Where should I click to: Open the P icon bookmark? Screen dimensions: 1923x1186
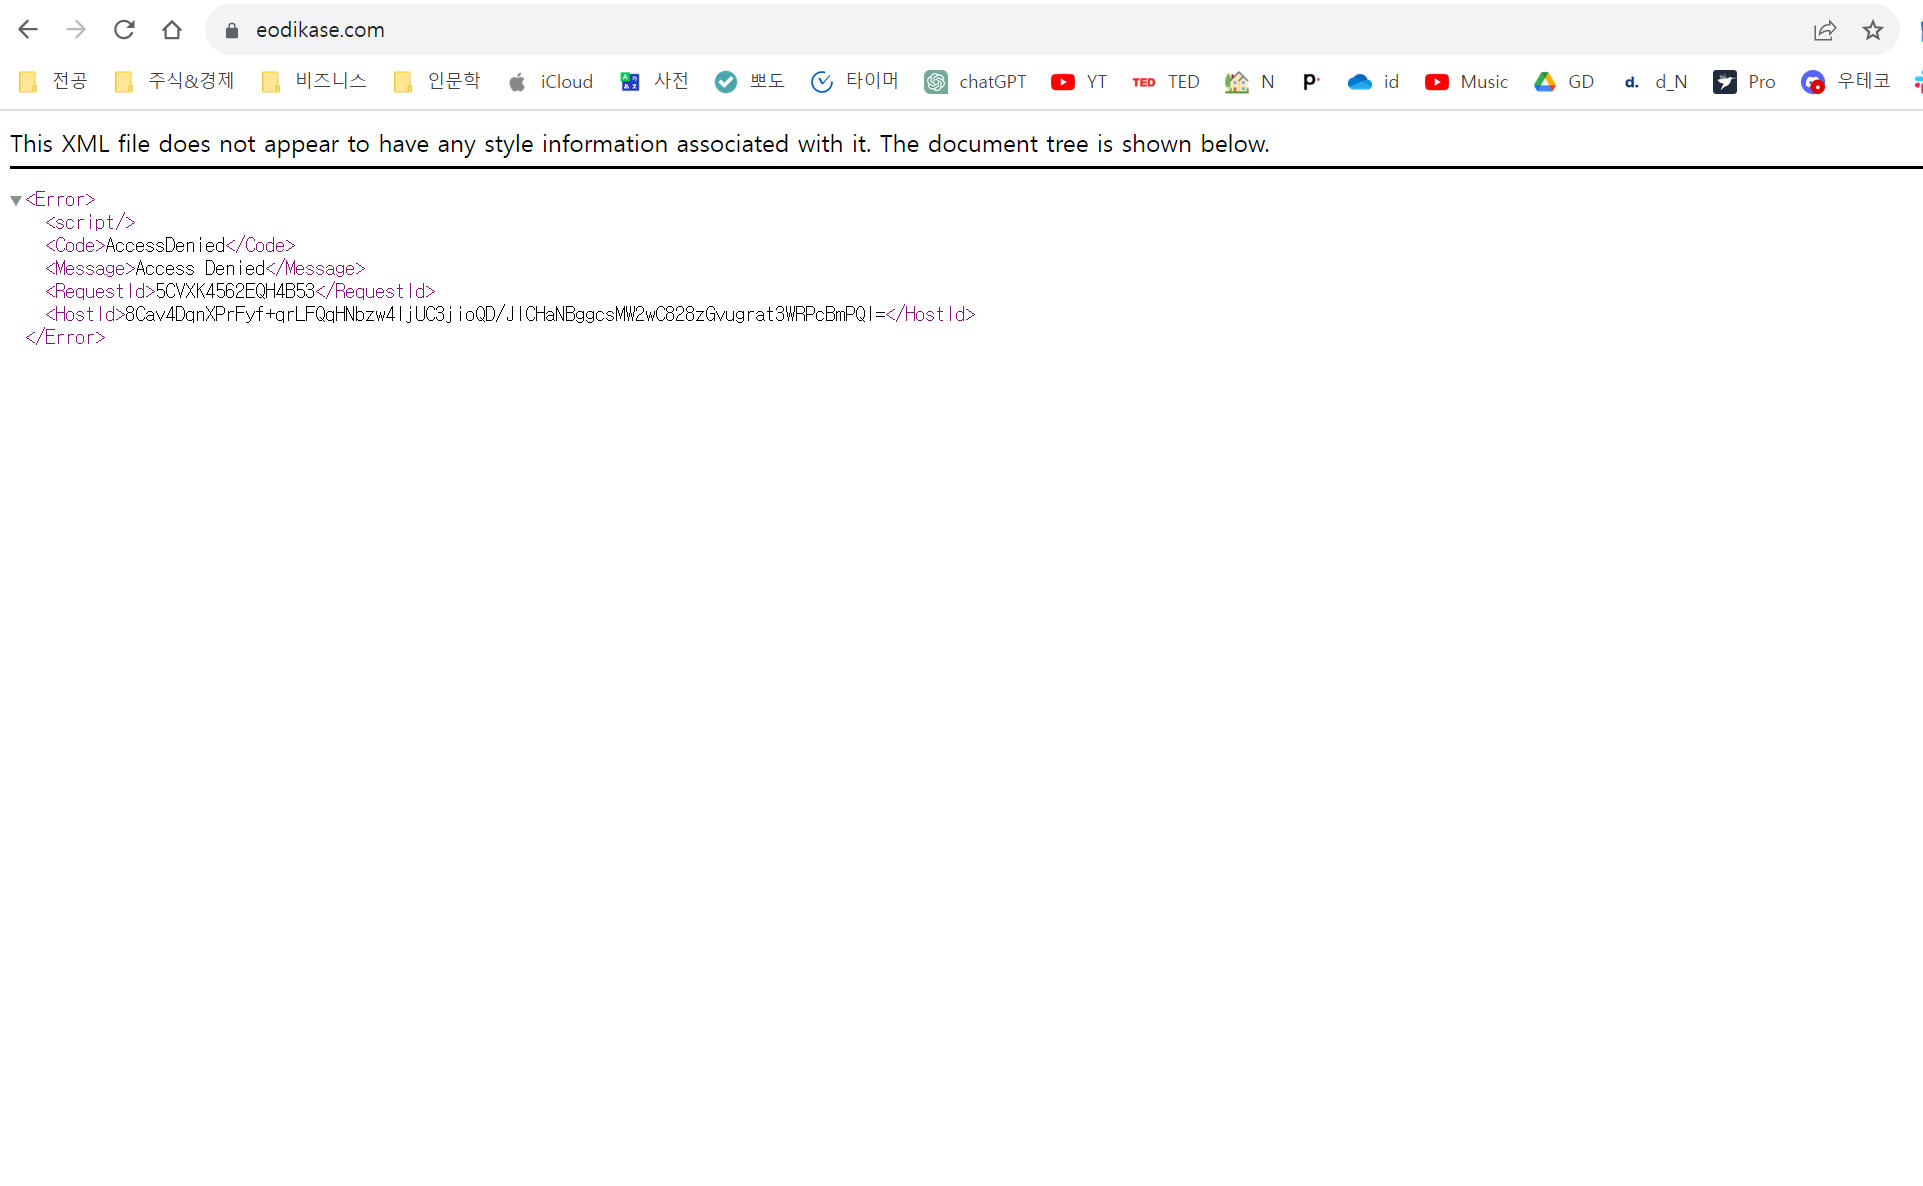pyautogui.click(x=1311, y=81)
